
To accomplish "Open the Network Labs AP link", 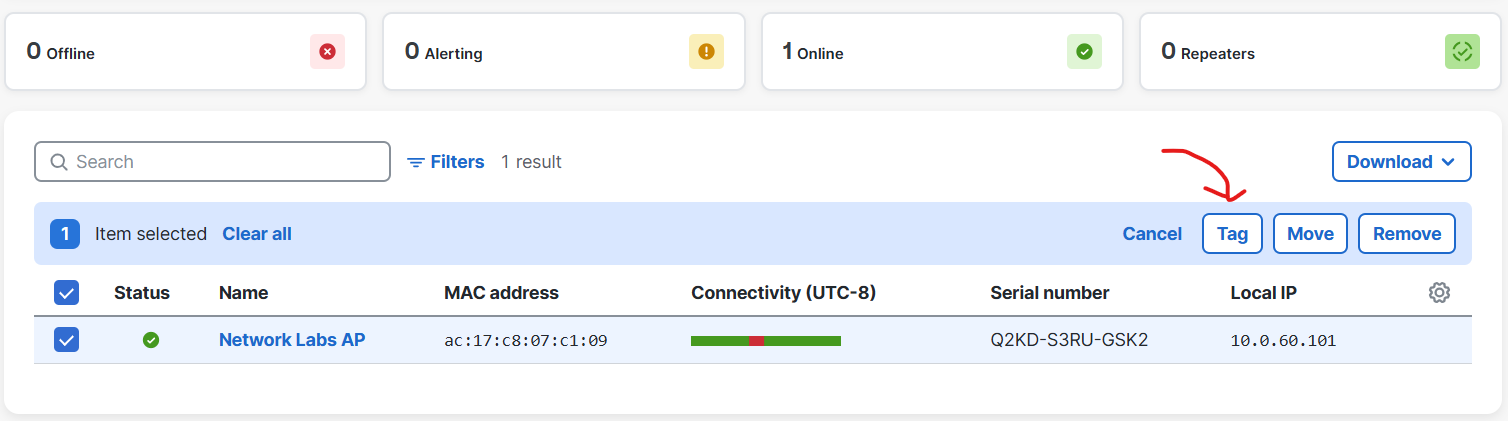I will [x=292, y=340].
